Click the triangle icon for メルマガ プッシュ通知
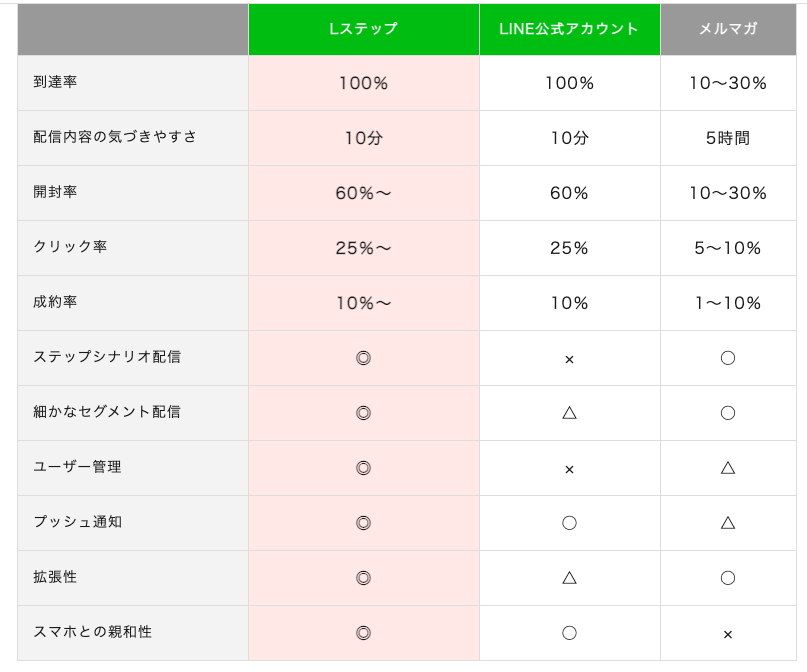 [x=727, y=522]
